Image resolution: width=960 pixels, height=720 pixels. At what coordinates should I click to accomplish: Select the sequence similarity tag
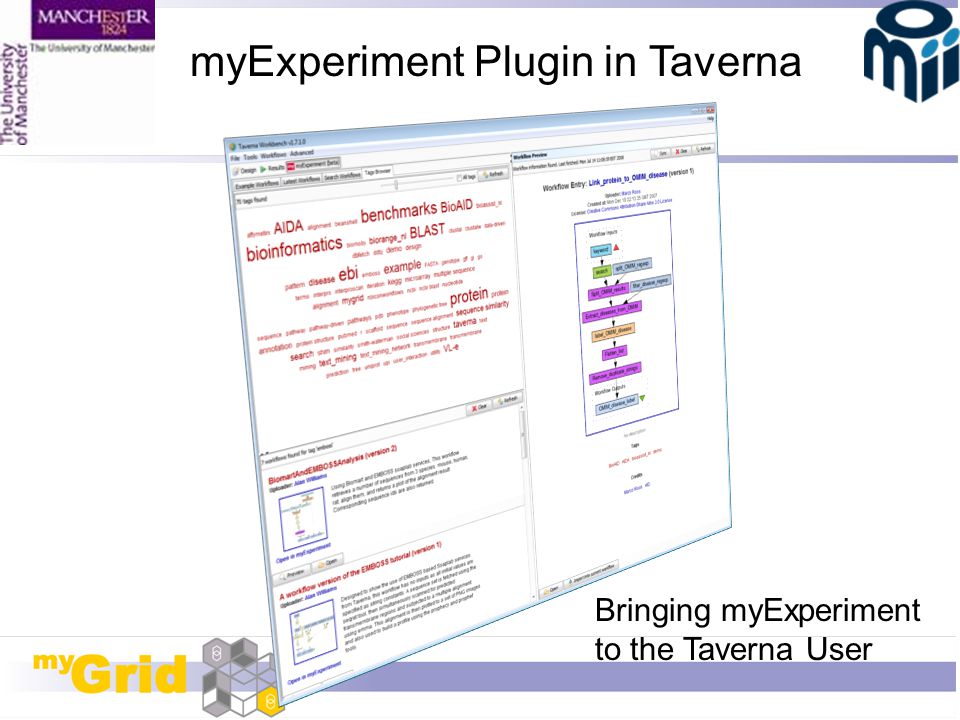pyautogui.click(x=482, y=308)
